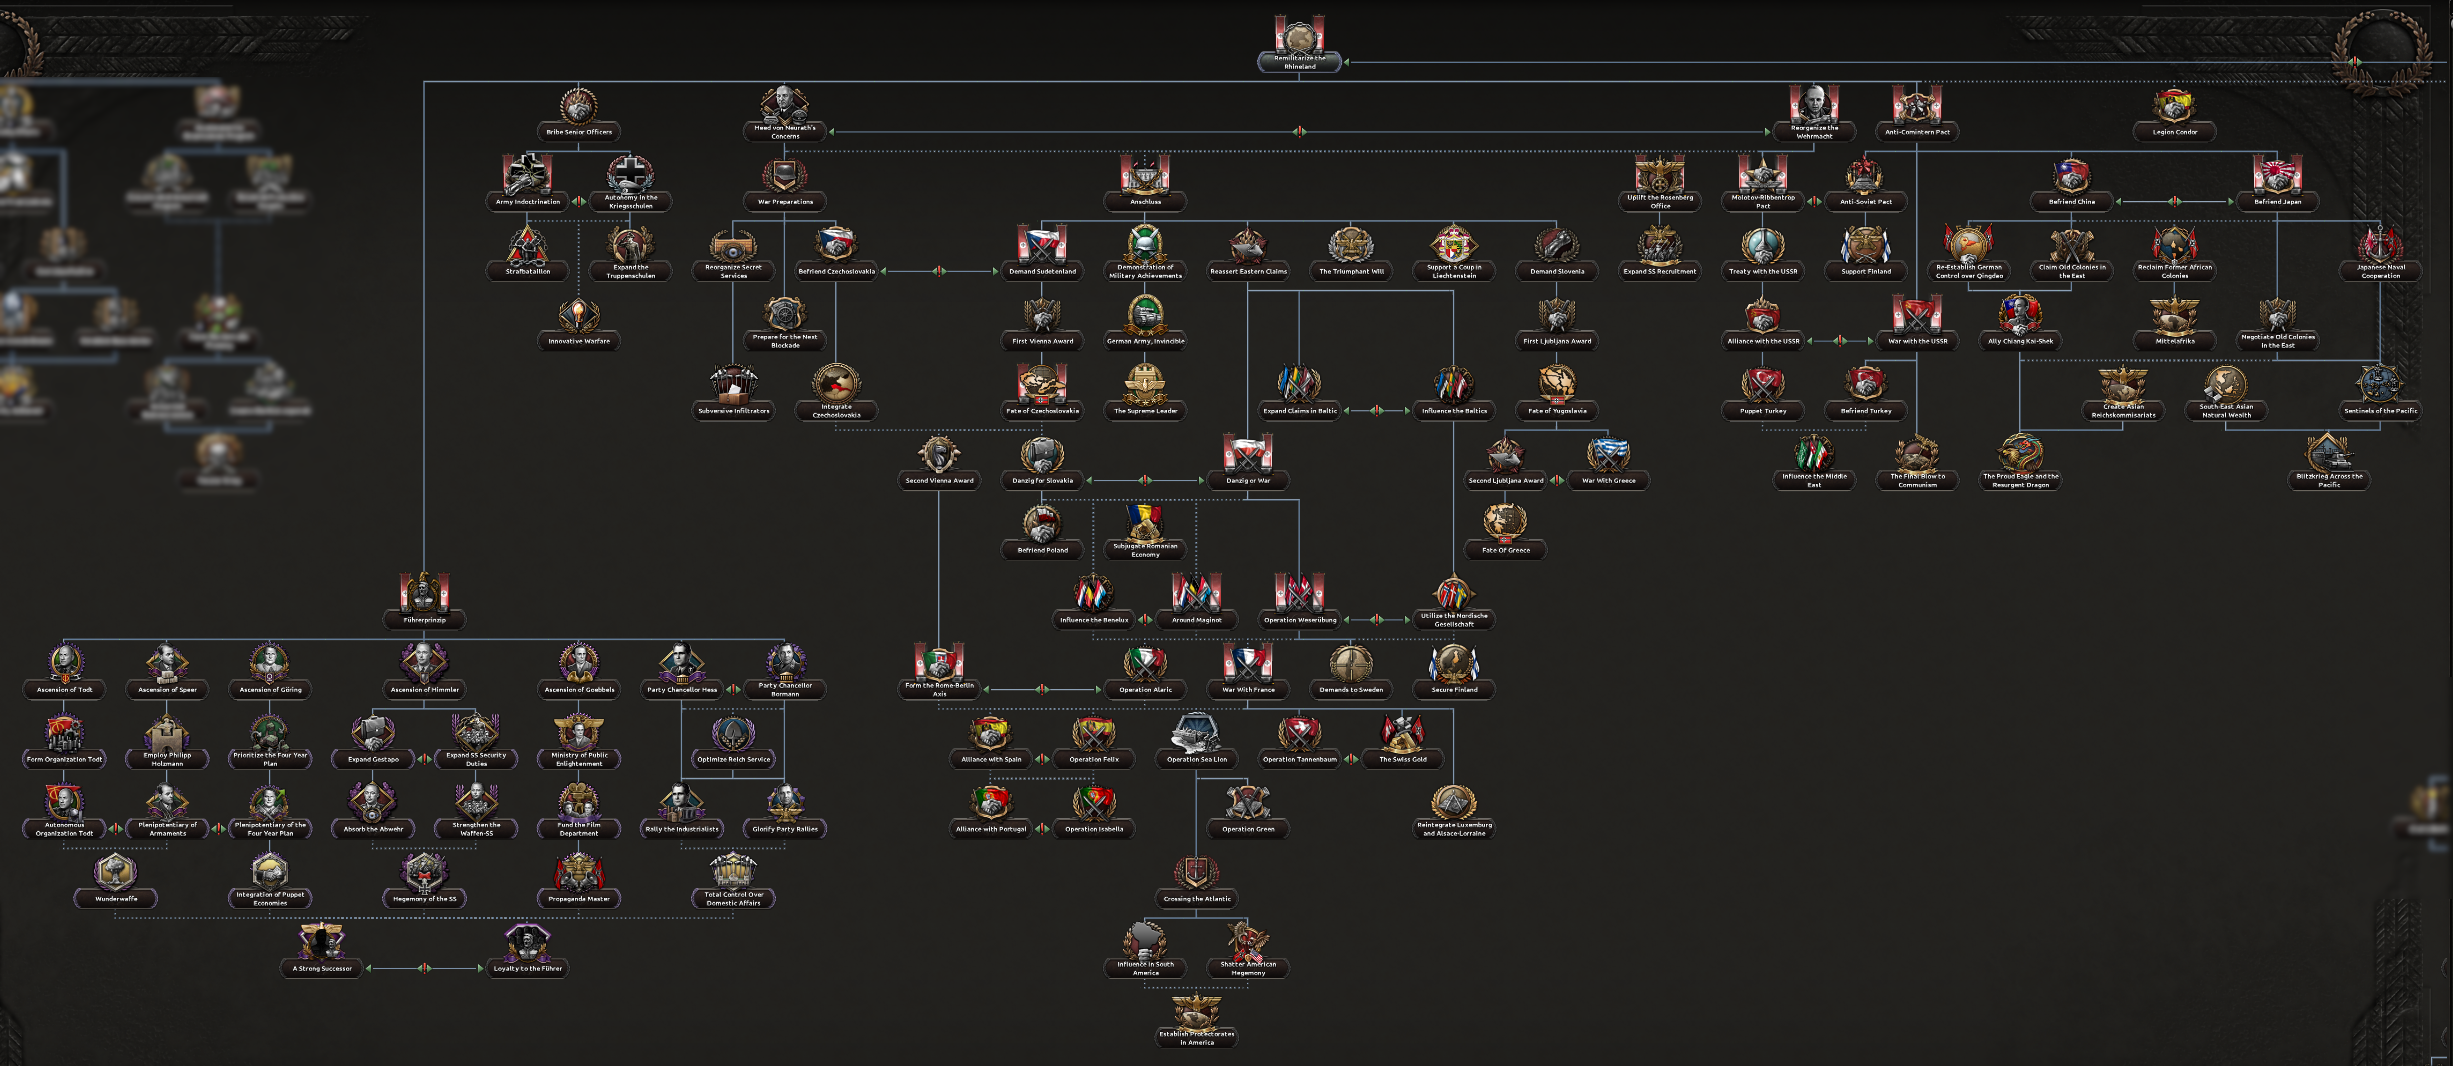2453x1066 pixels.
Task: Click the Anschluss focus icon
Action: click(x=1145, y=175)
